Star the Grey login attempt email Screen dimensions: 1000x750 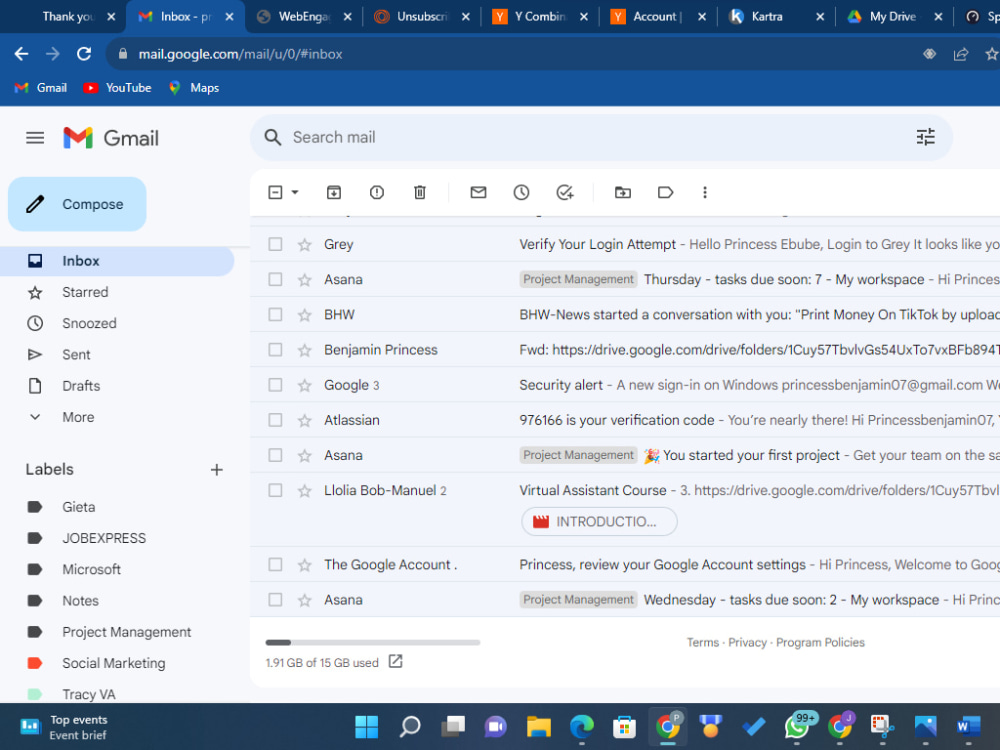(305, 245)
